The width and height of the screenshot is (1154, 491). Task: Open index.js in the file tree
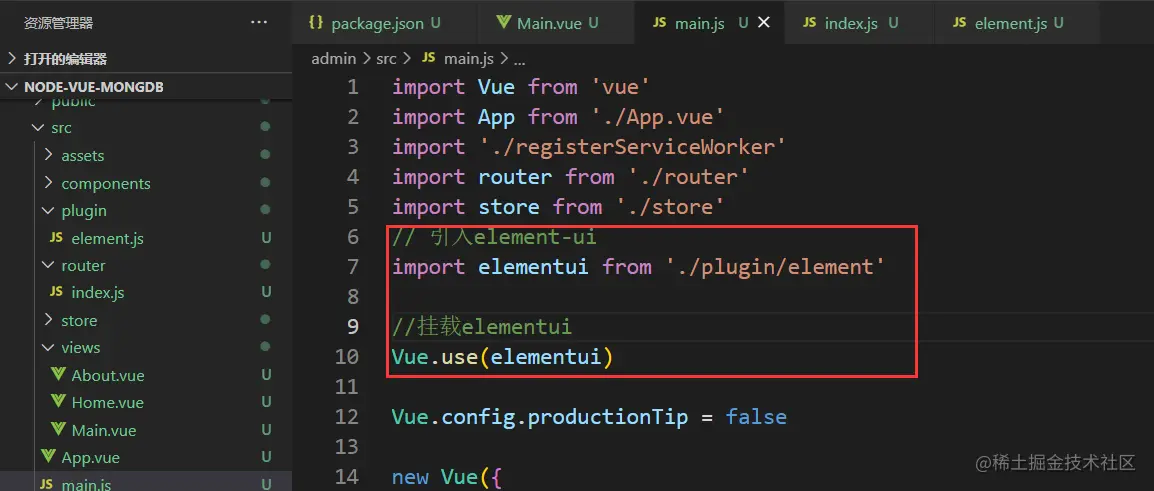[98, 293]
